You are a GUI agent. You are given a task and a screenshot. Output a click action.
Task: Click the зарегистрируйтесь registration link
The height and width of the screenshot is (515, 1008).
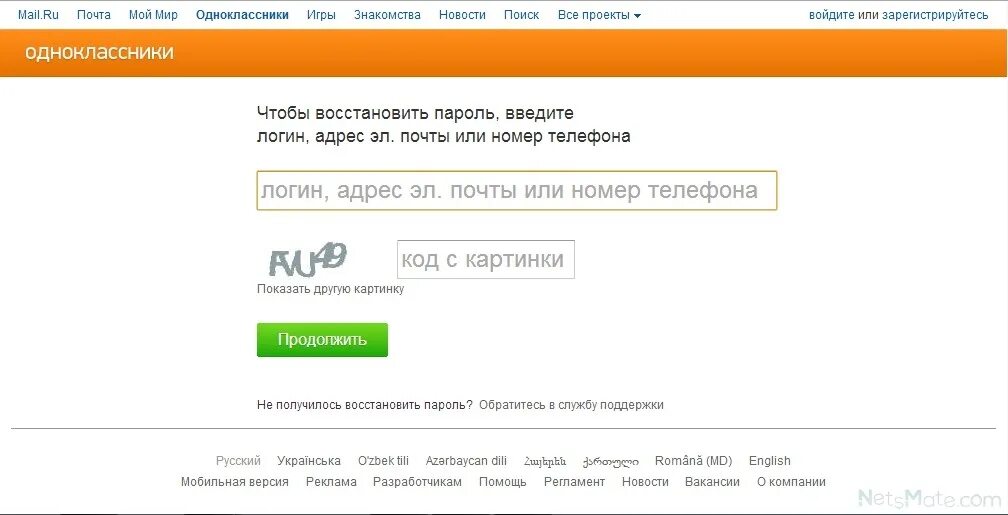click(935, 15)
